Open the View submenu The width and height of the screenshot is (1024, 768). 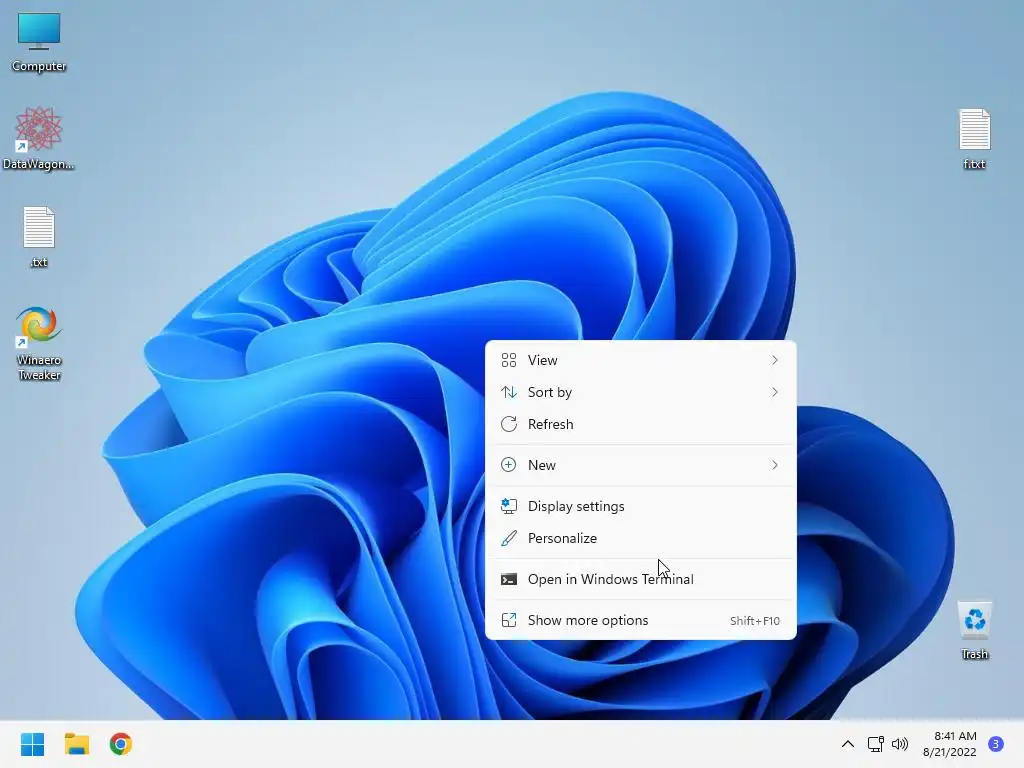click(x=641, y=360)
